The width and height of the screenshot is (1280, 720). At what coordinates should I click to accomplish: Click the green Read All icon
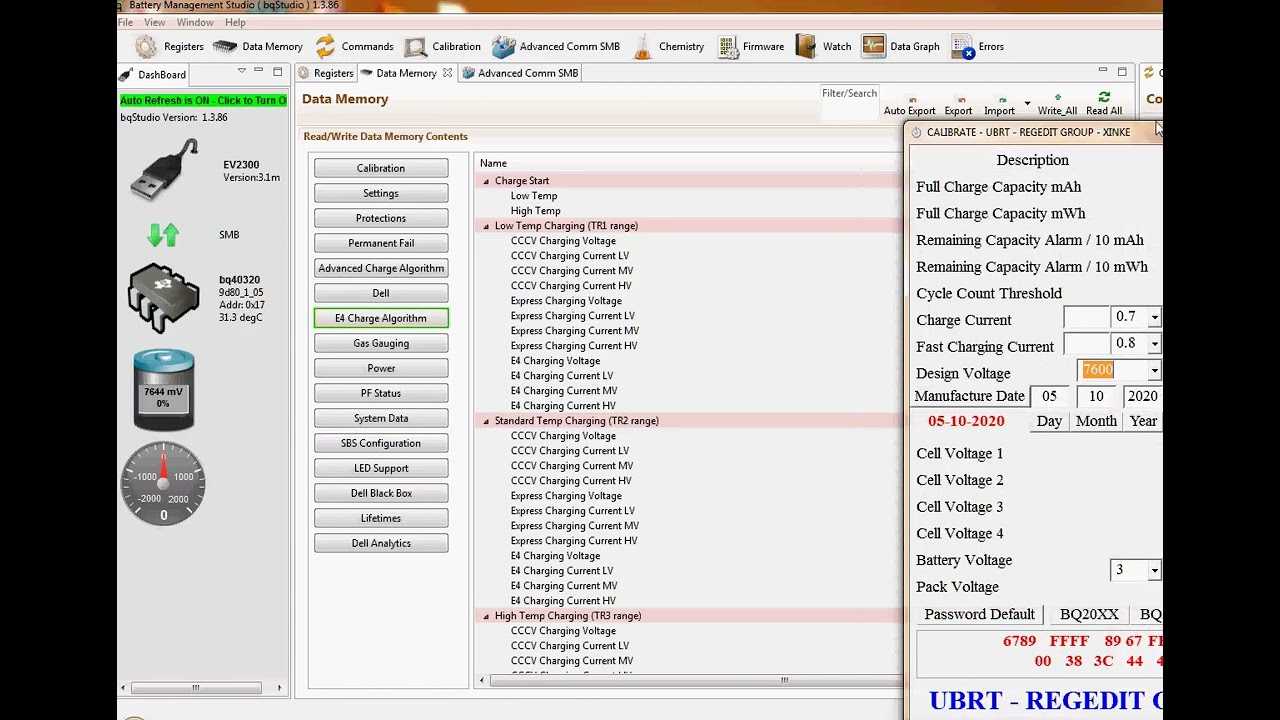(1104, 97)
